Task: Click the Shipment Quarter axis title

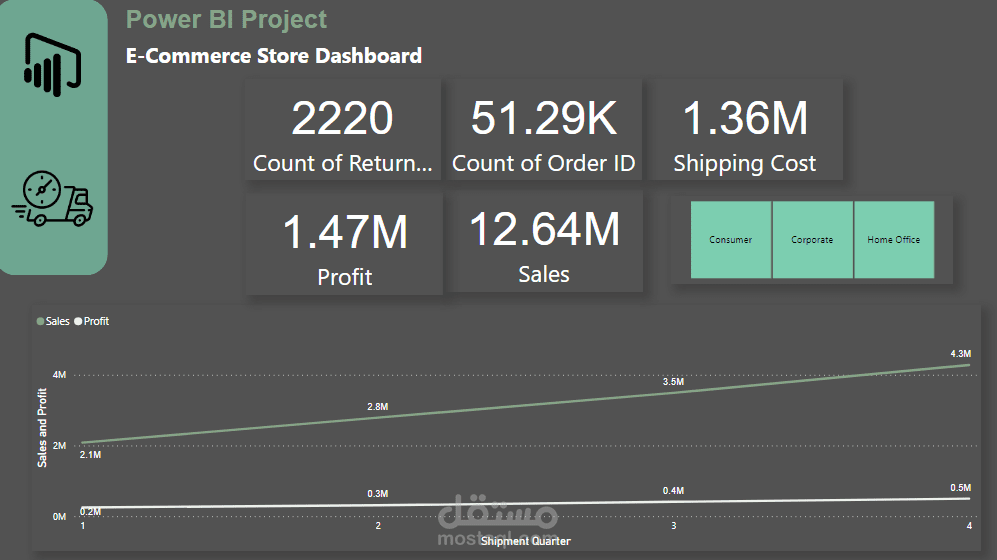Action: tap(525, 541)
